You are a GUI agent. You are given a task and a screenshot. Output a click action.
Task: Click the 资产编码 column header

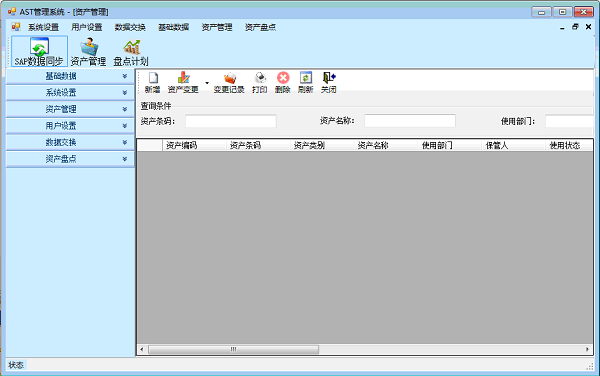[x=194, y=145]
